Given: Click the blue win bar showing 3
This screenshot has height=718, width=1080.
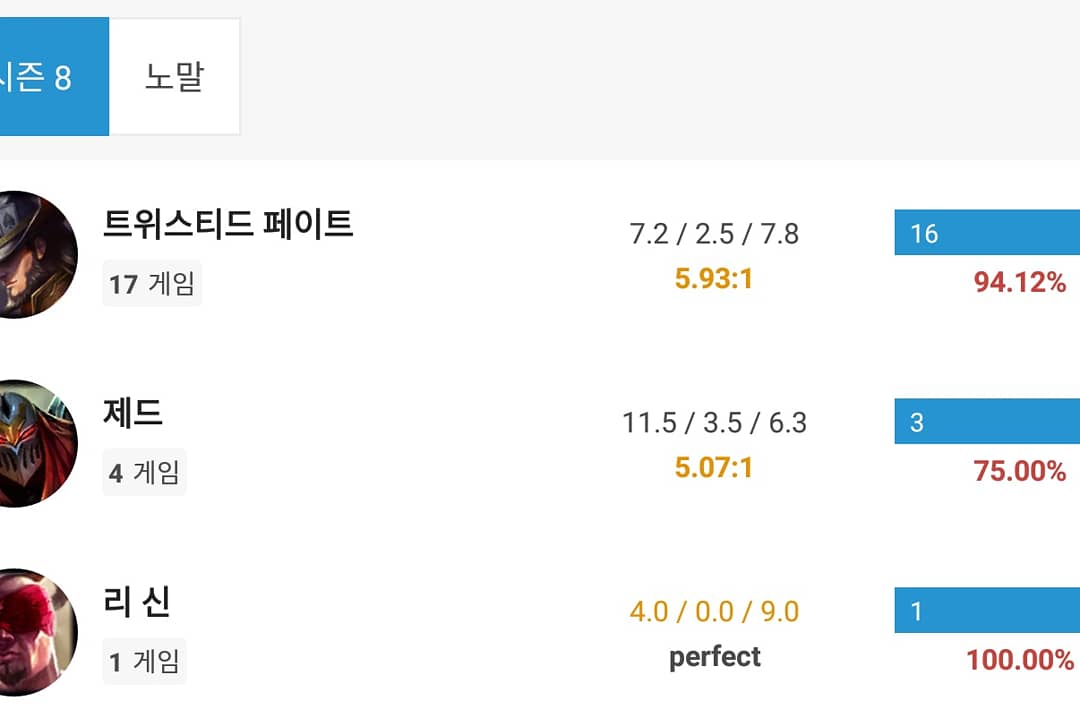Looking at the screenshot, I should click(x=986, y=422).
